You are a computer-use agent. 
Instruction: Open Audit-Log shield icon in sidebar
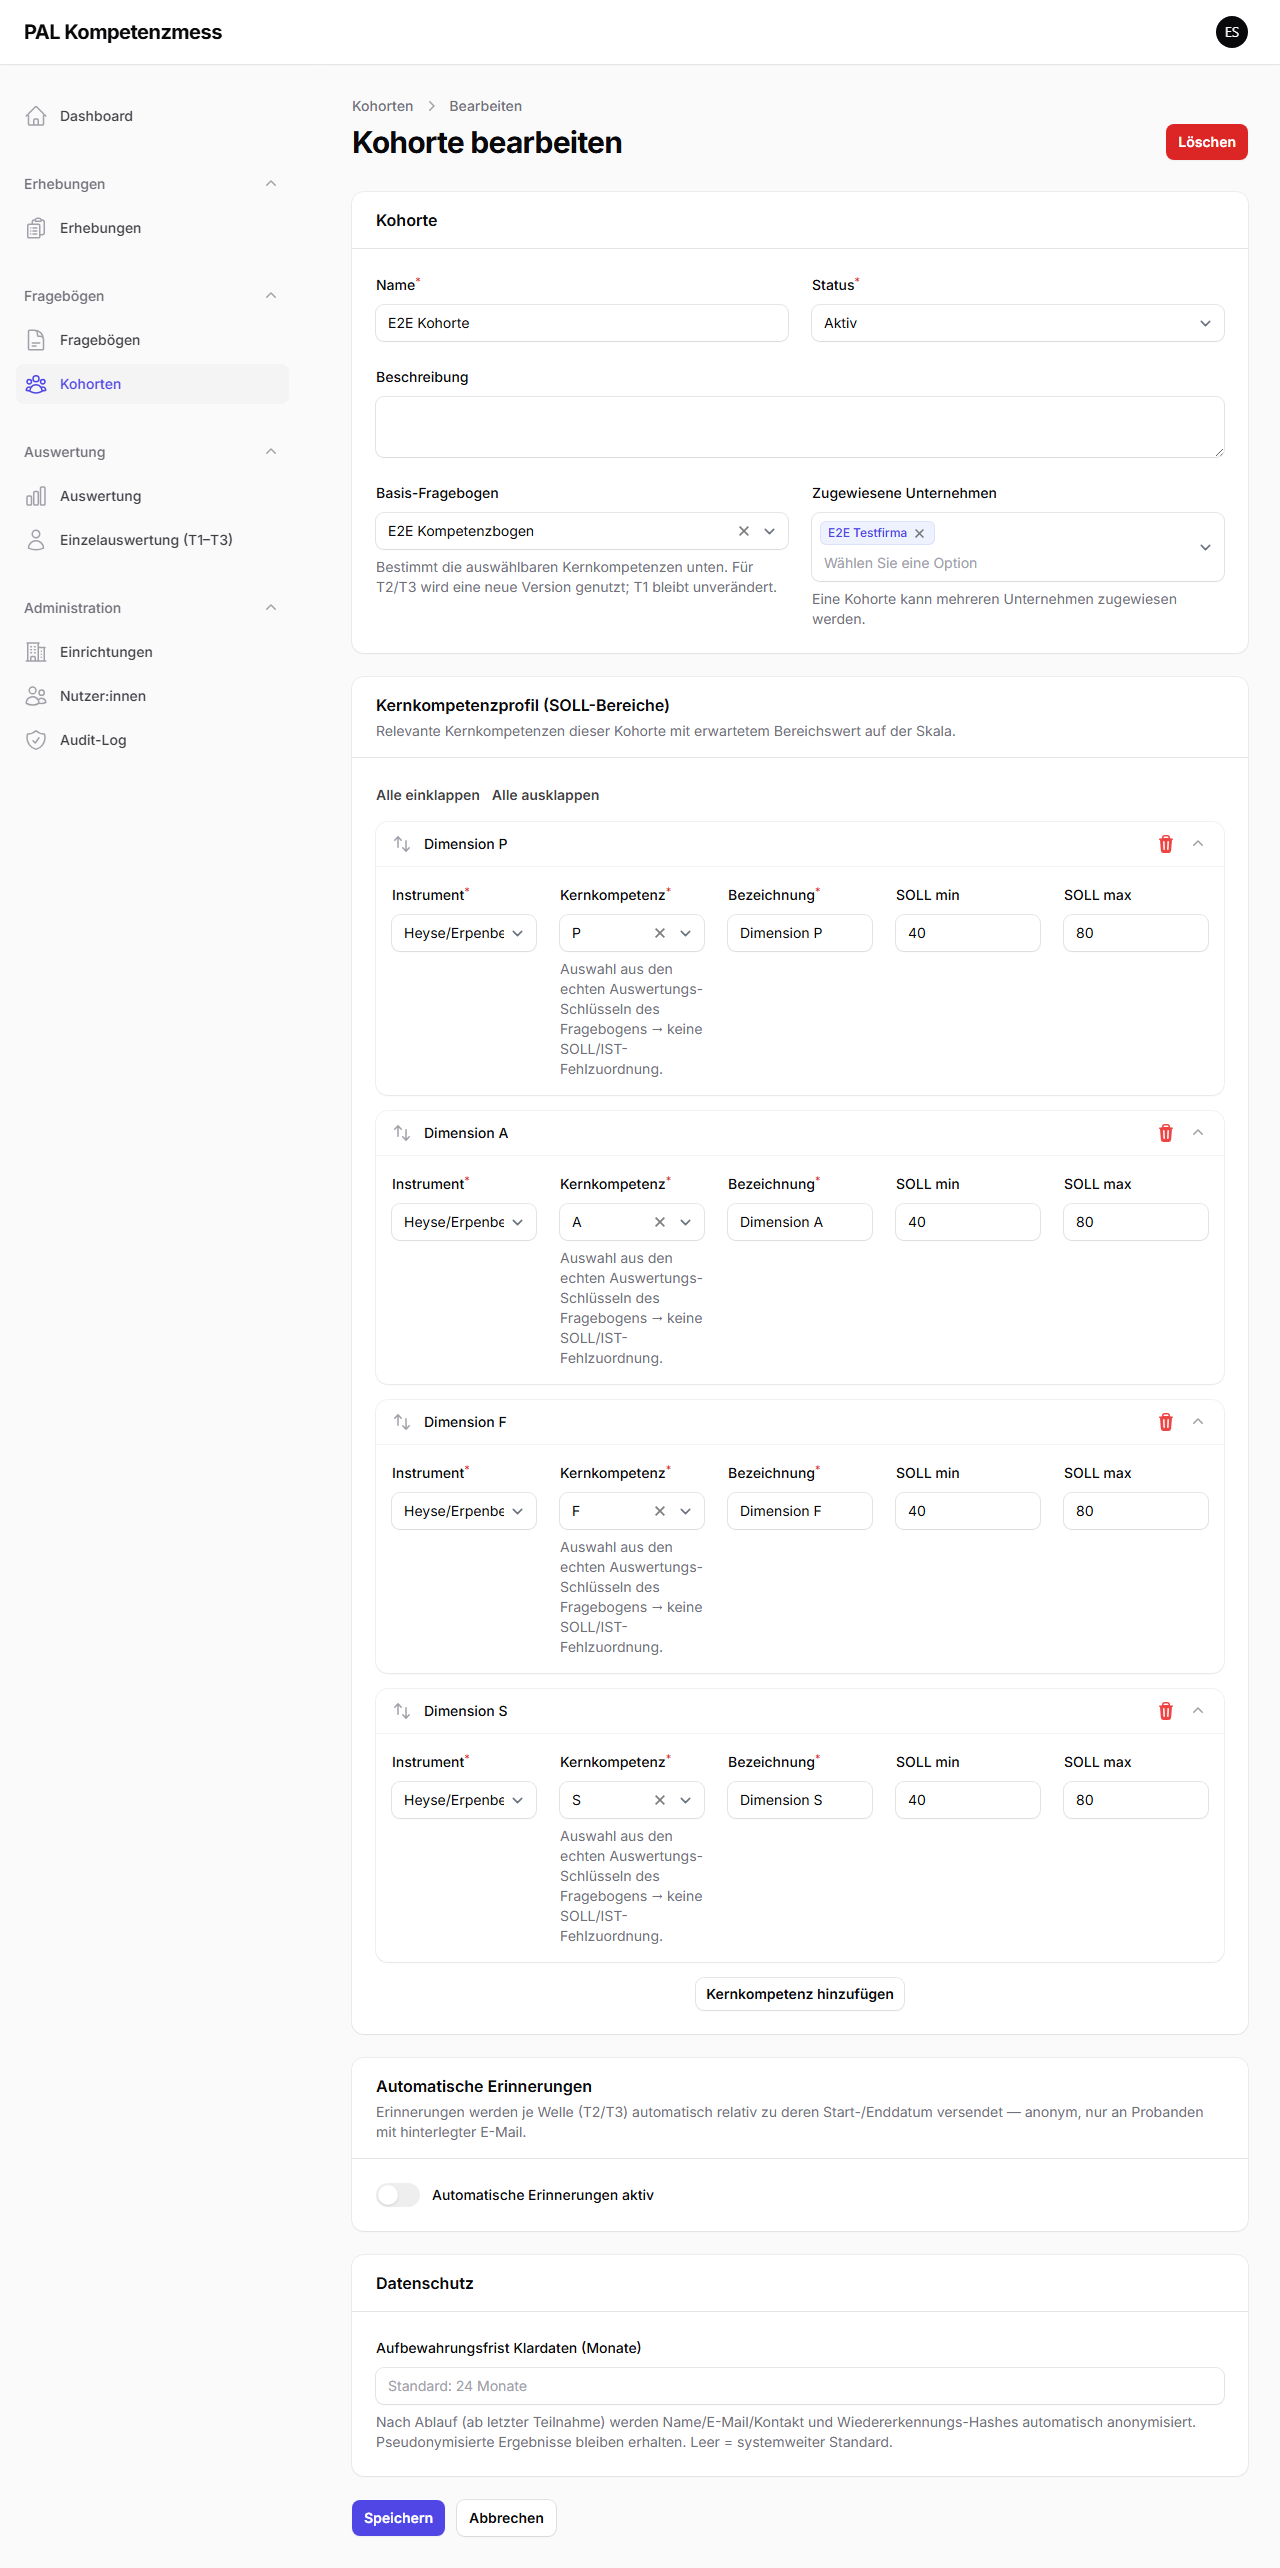coord(36,740)
